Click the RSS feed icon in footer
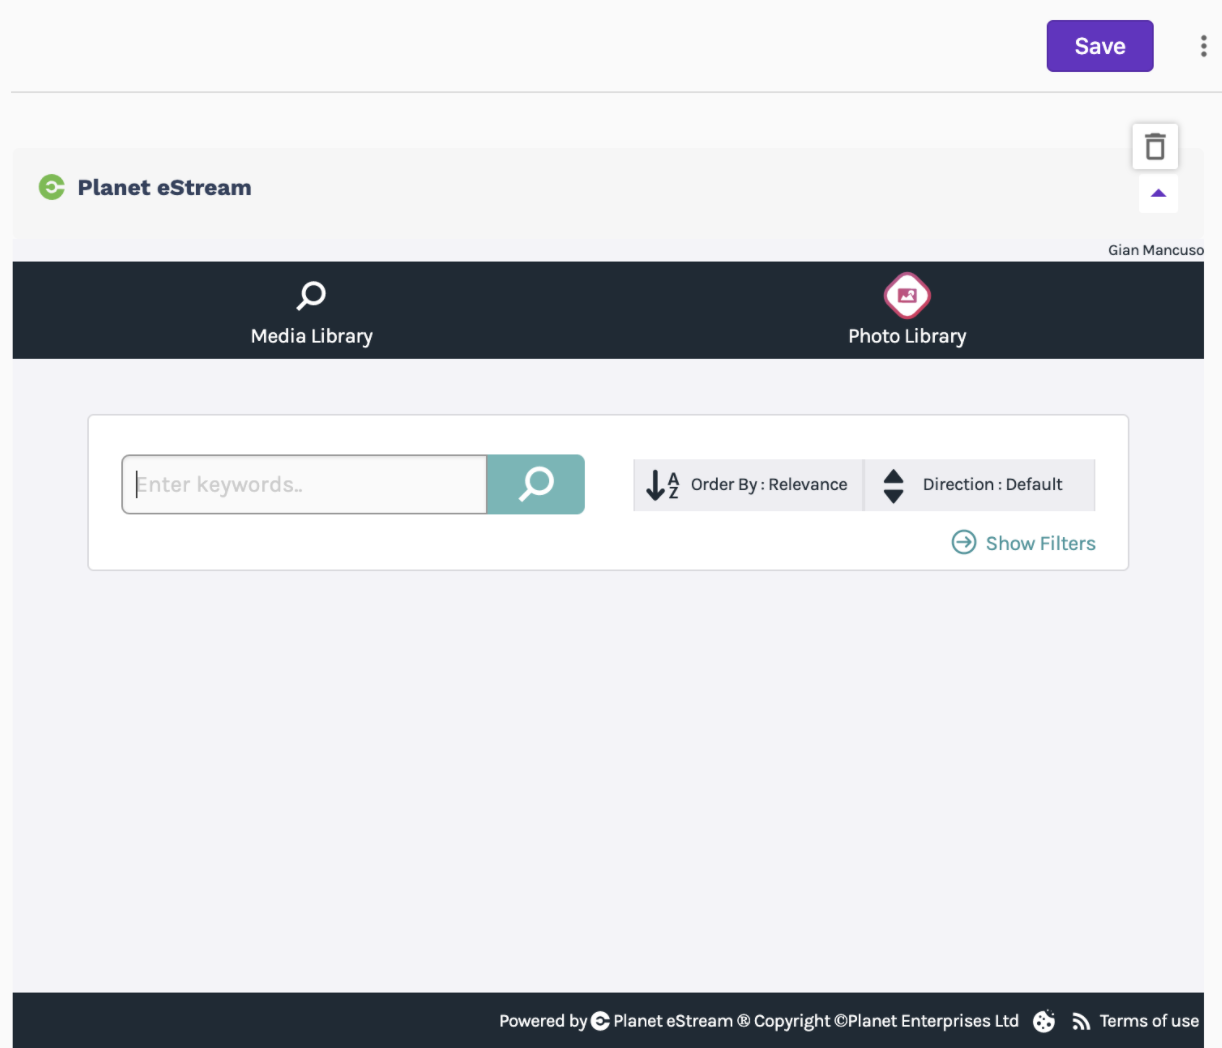The height and width of the screenshot is (1048, 1222). pyautogui.click(x=1081, y=1021)
